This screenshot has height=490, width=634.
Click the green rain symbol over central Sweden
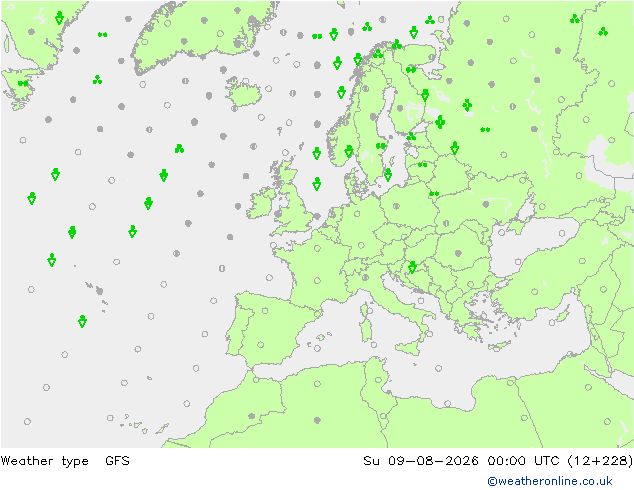point(380,146)
